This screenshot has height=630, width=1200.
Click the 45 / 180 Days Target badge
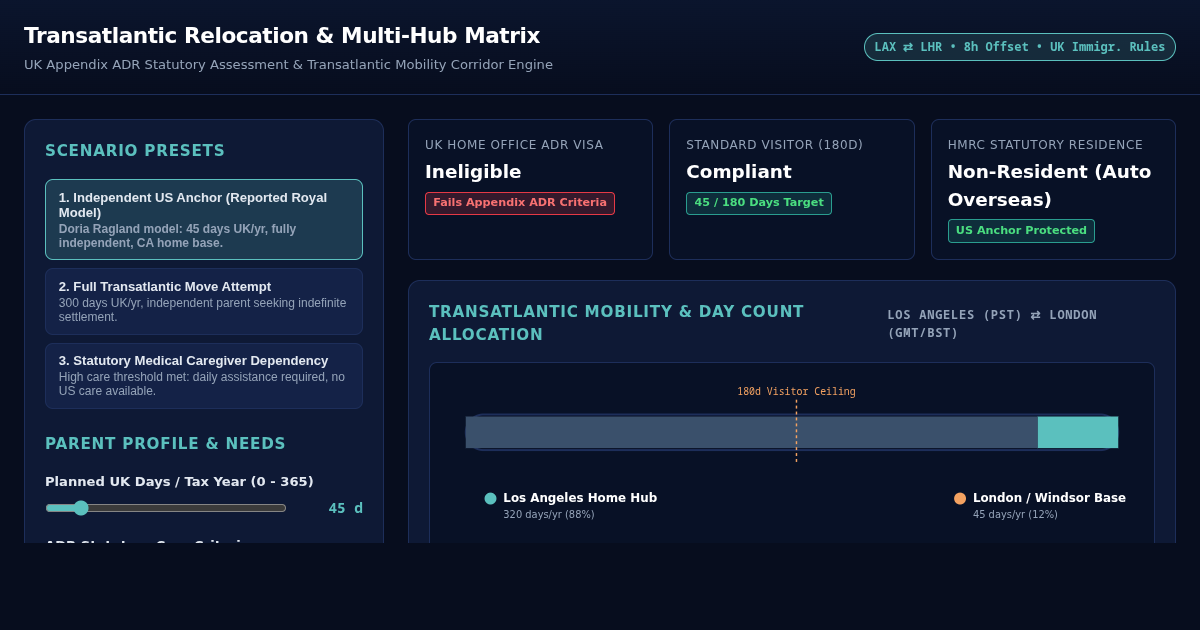click(759, 203)
